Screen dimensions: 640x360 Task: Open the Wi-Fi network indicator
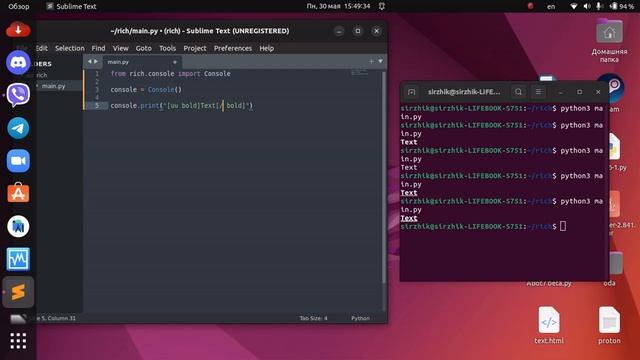point(574,6)
